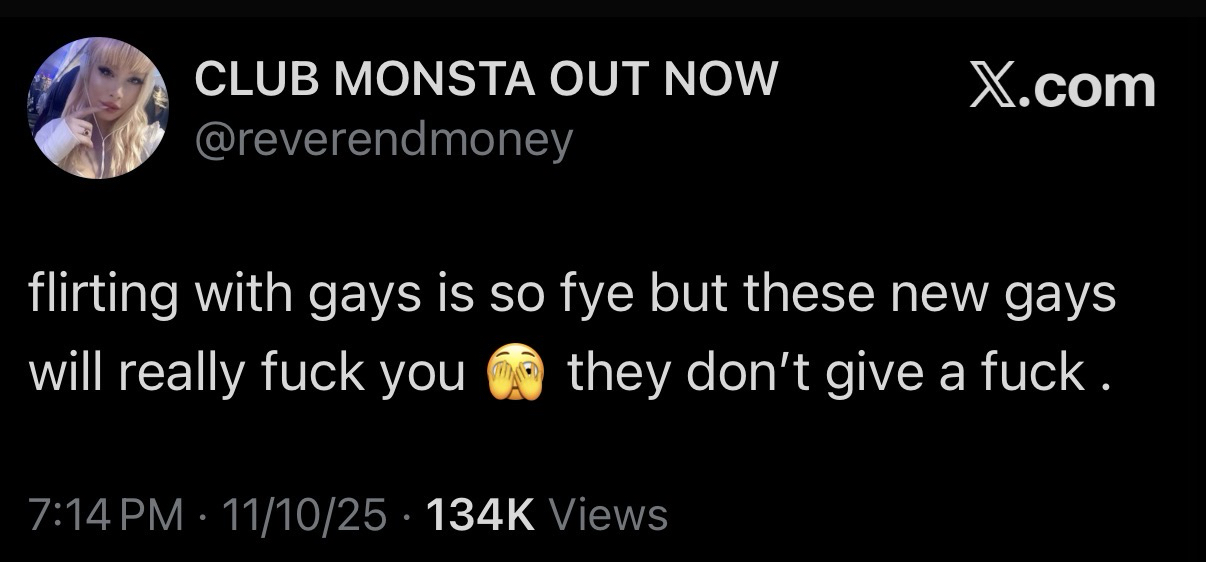Open the blonde profile avatar picture
The height and width of the screenshot is (562, 1206).
97,108
